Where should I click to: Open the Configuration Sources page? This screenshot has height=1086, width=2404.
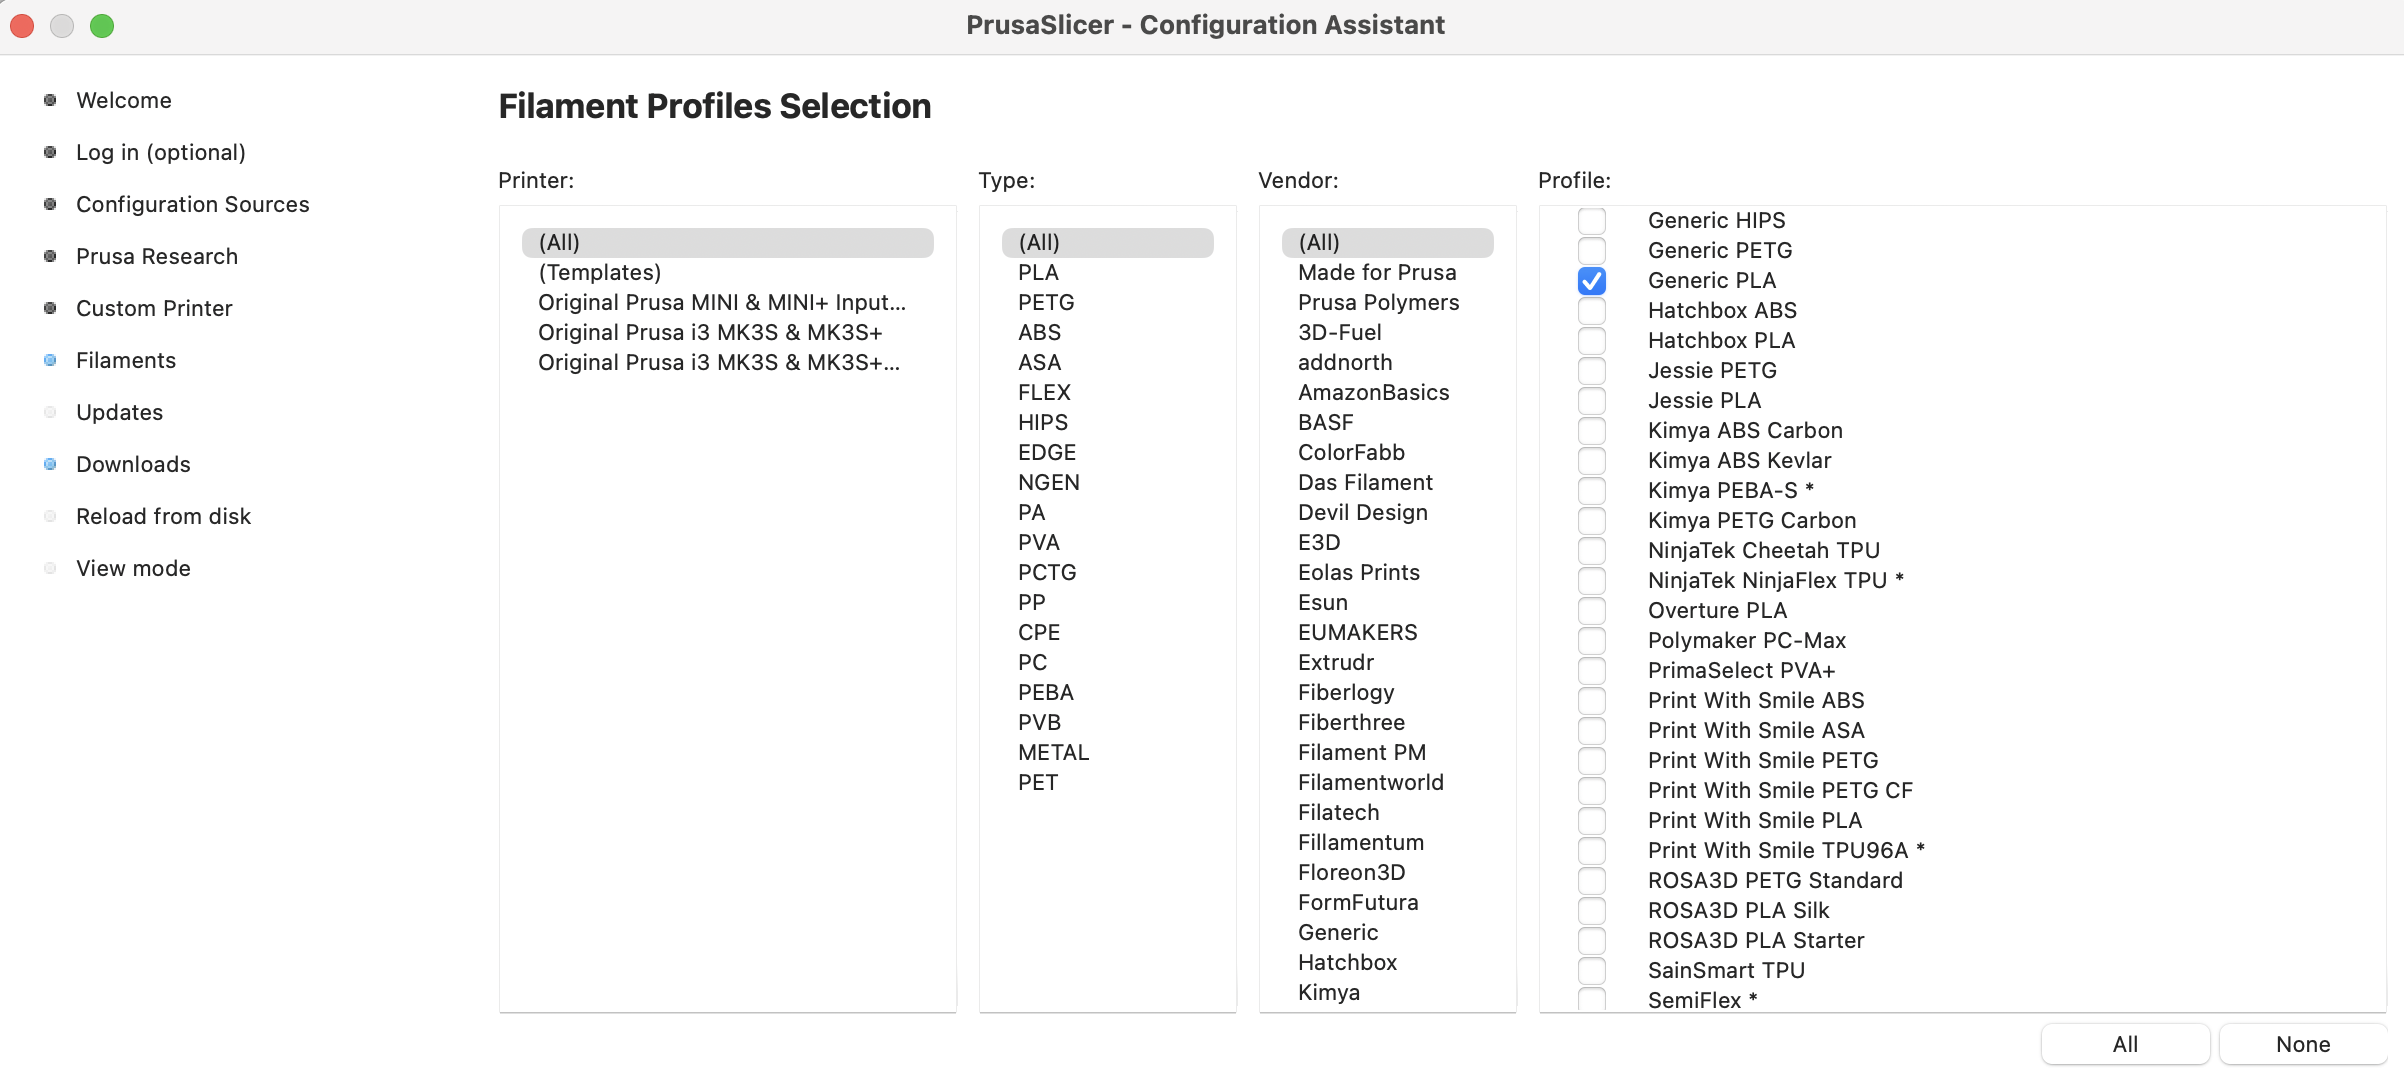tap(192, 204)
